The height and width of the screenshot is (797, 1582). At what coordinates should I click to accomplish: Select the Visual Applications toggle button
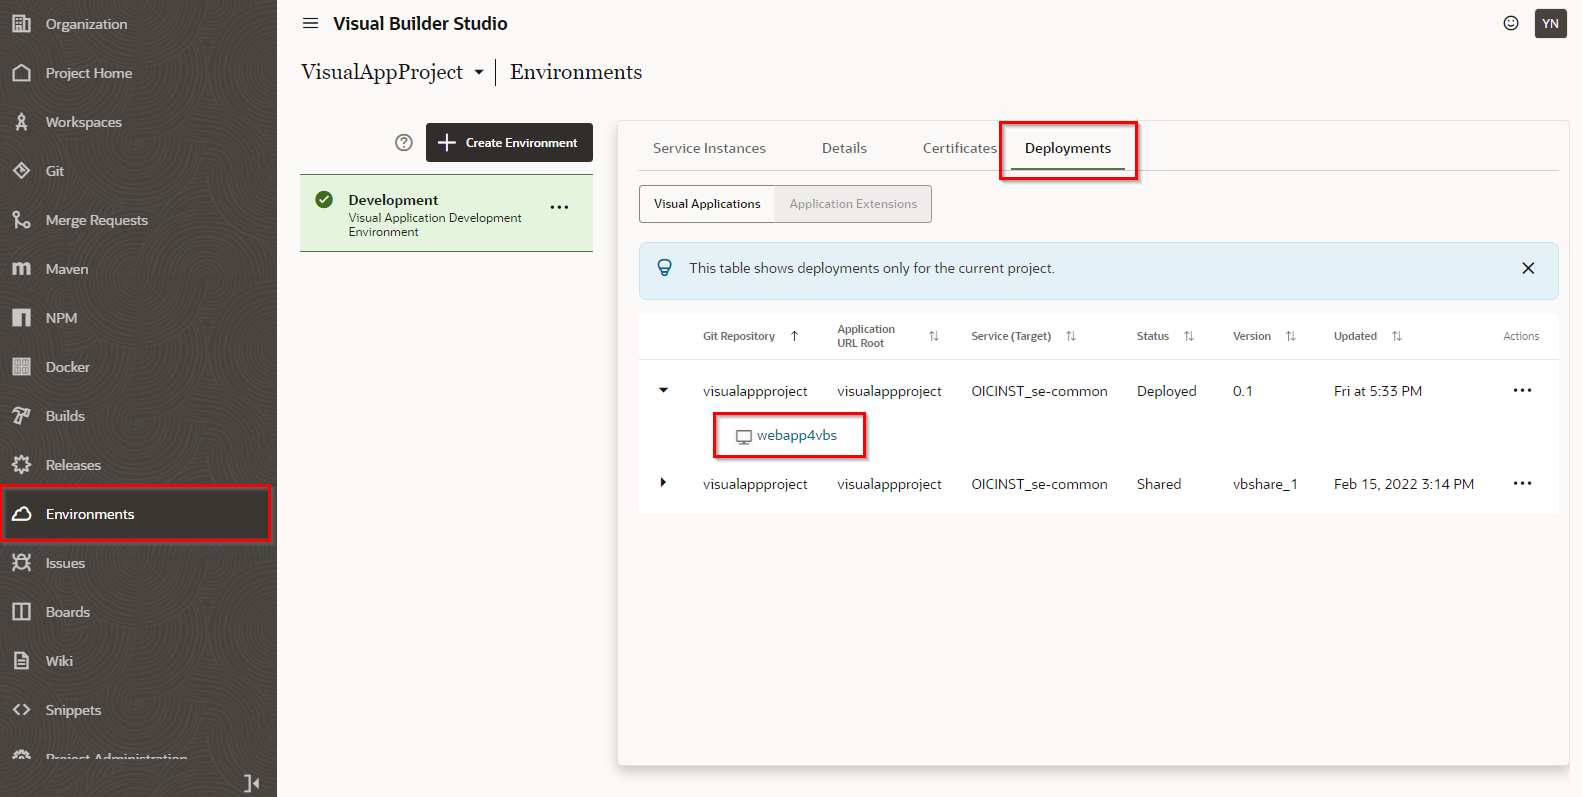(707, 204)
